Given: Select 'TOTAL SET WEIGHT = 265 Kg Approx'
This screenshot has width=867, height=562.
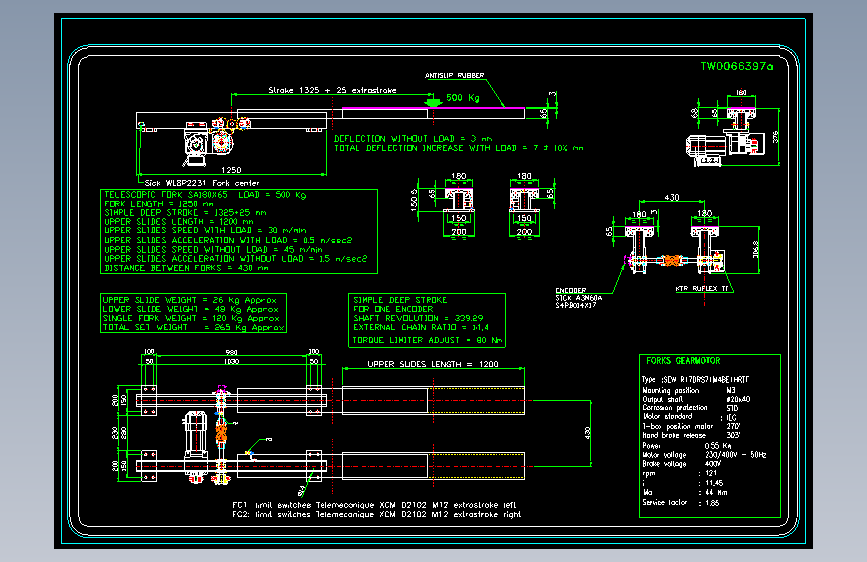Looking at the screenshot, I should click(194, 327).
